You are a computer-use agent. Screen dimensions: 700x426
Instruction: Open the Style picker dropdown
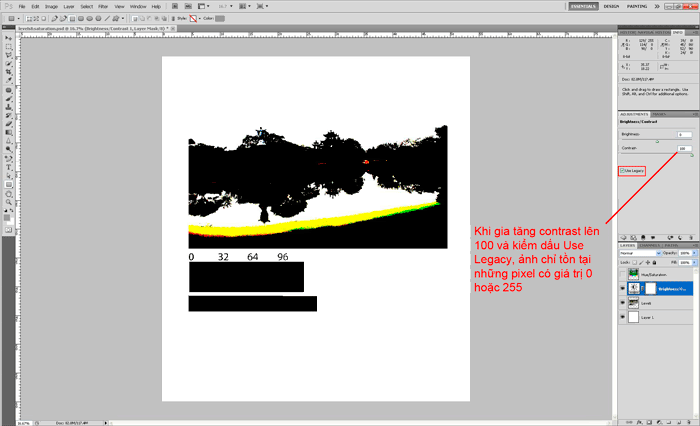pos(197,17)
